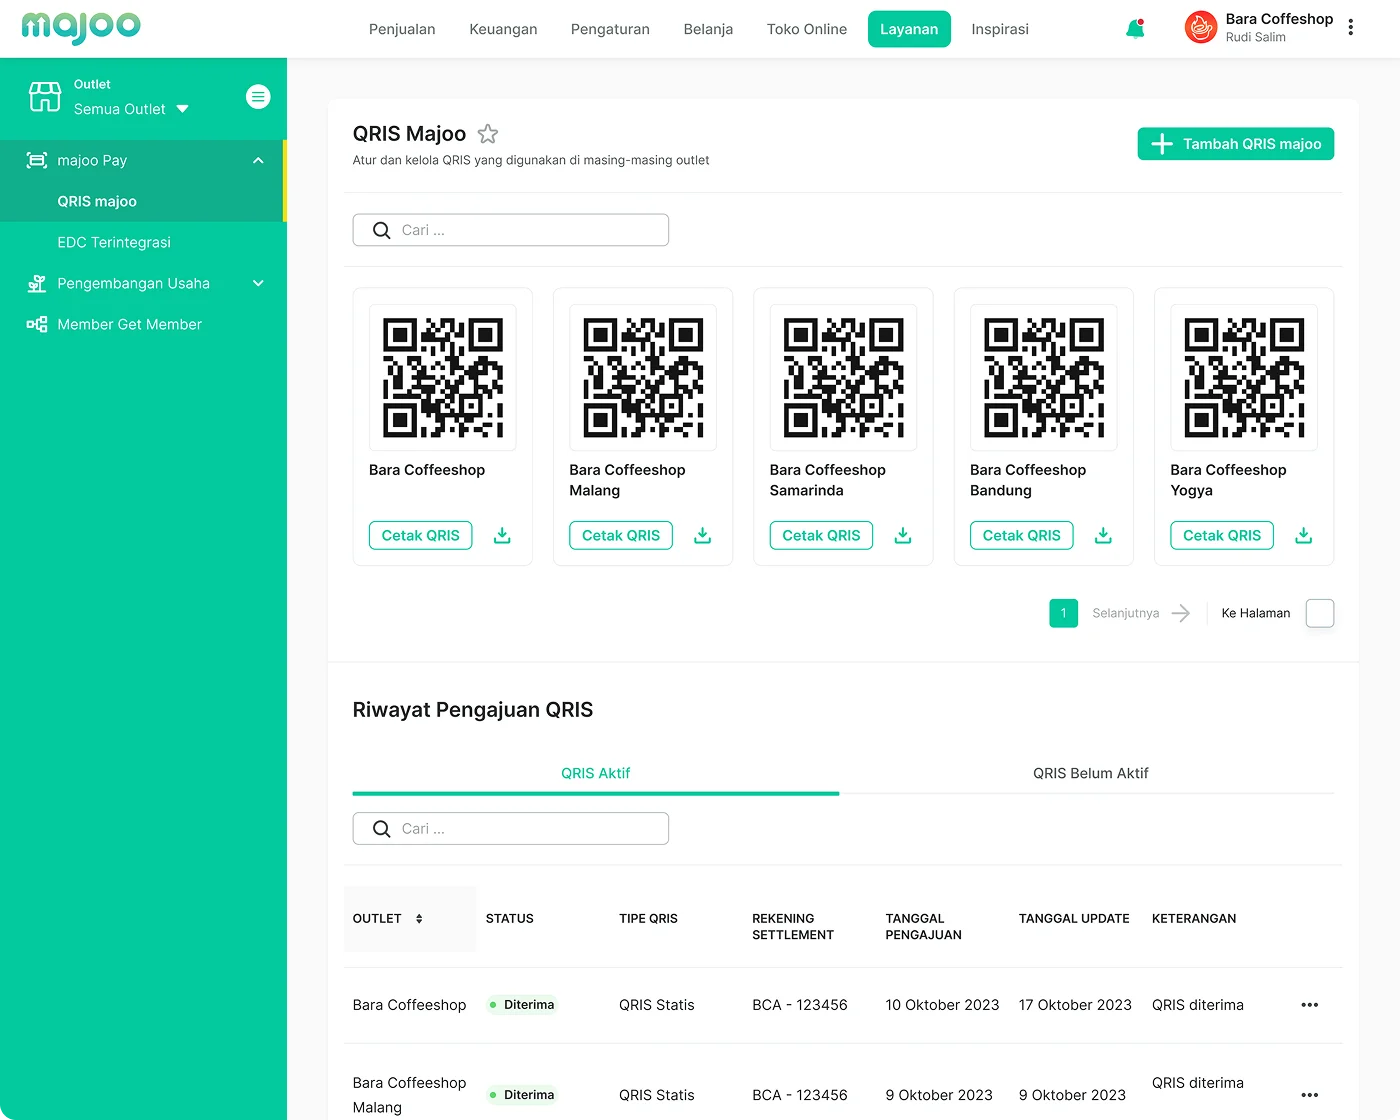Click the Bara Coffeeshop Samarinda QR thumbnail
This screenshot has width=1400, height=1120.
(x=844, y=378)
